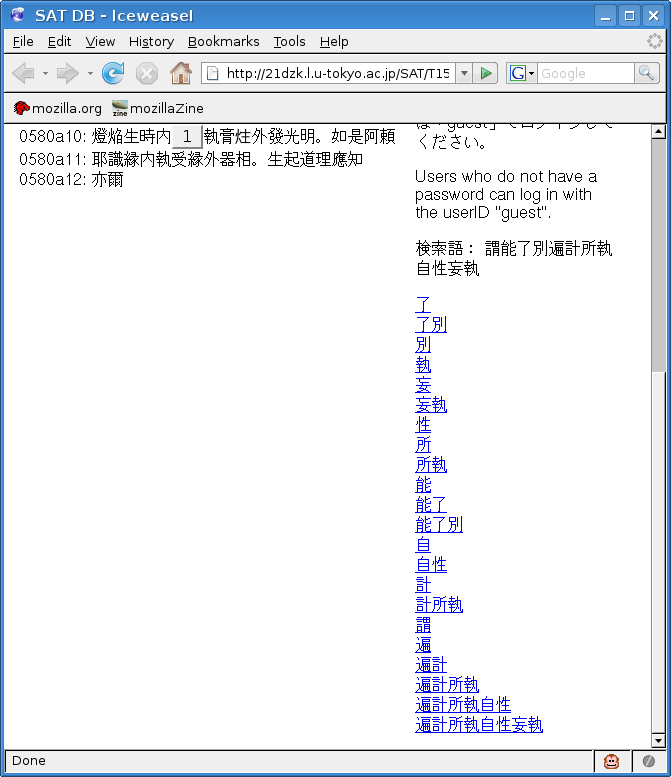Click the Forward navigation arrow
The width and height of the screenshot is (671, 777).
pyautogui.click(x=67, y=73)
